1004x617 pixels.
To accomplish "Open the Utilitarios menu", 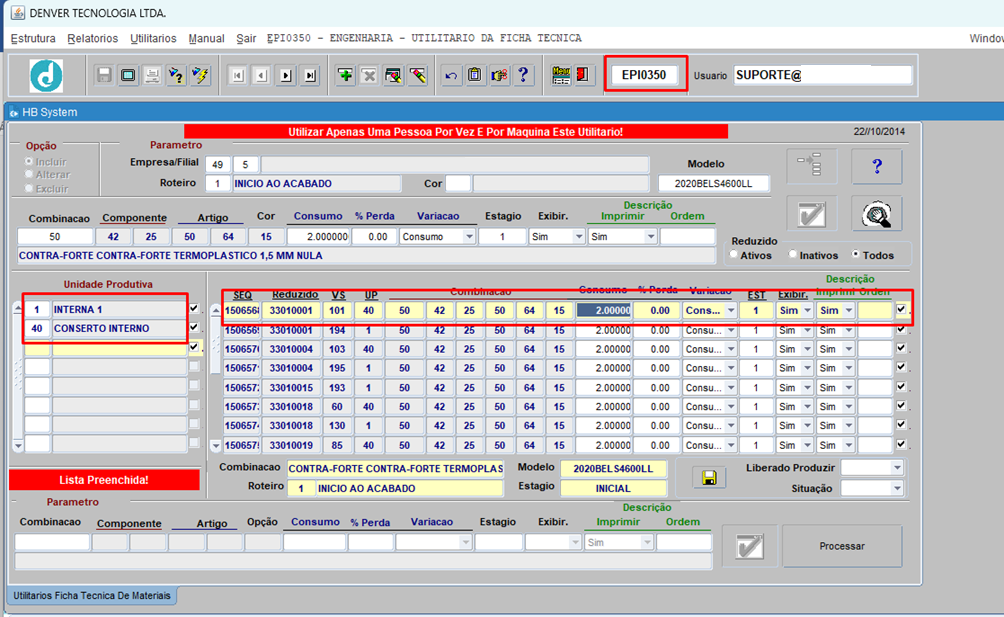I will click(x=153, y=38).
